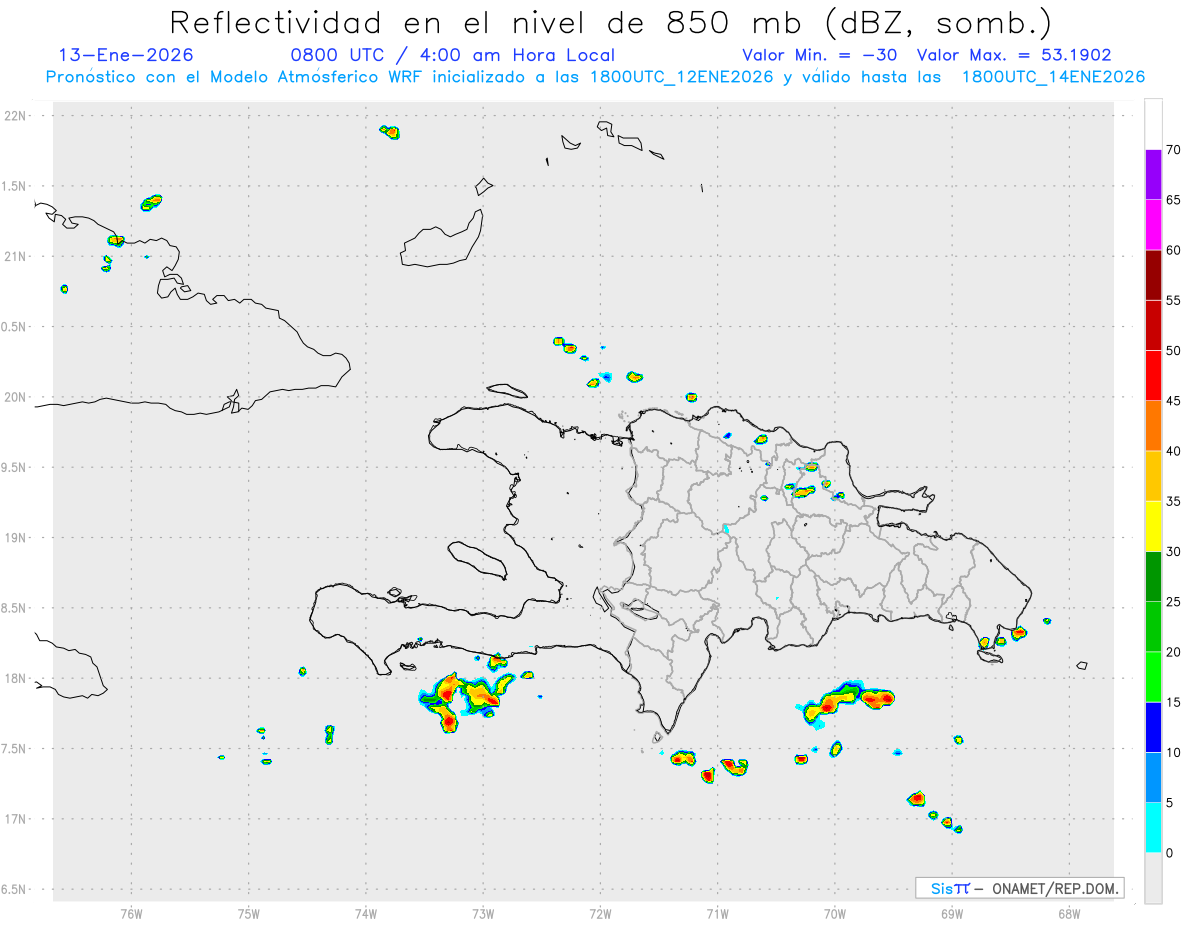Screen dimensions: 1200x927
Task: Click the '70W' longitude label
Action: pyautogui.click(x=835, y=914)
